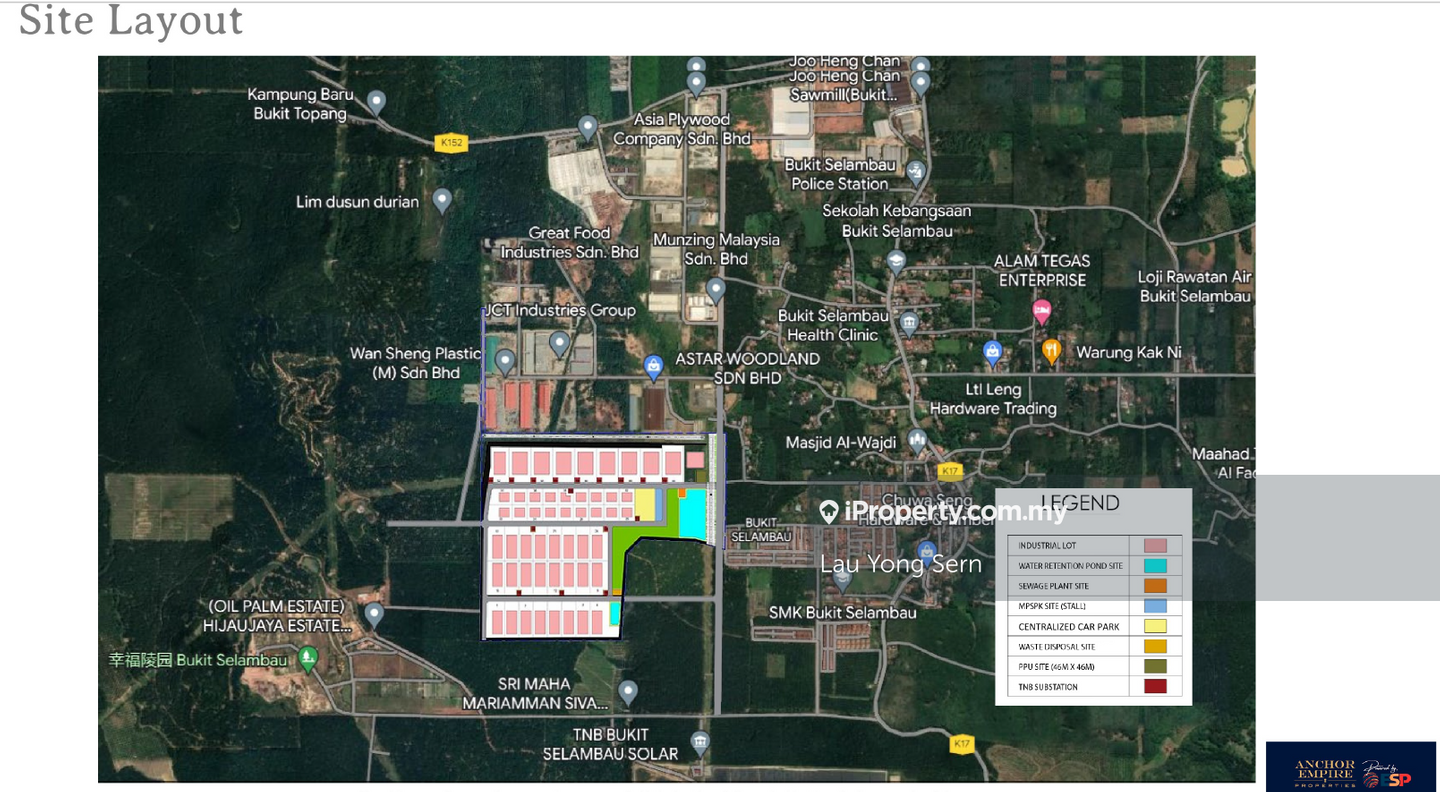Click the orange Warung Kak Ni restaurant pin

point(1051,351)
